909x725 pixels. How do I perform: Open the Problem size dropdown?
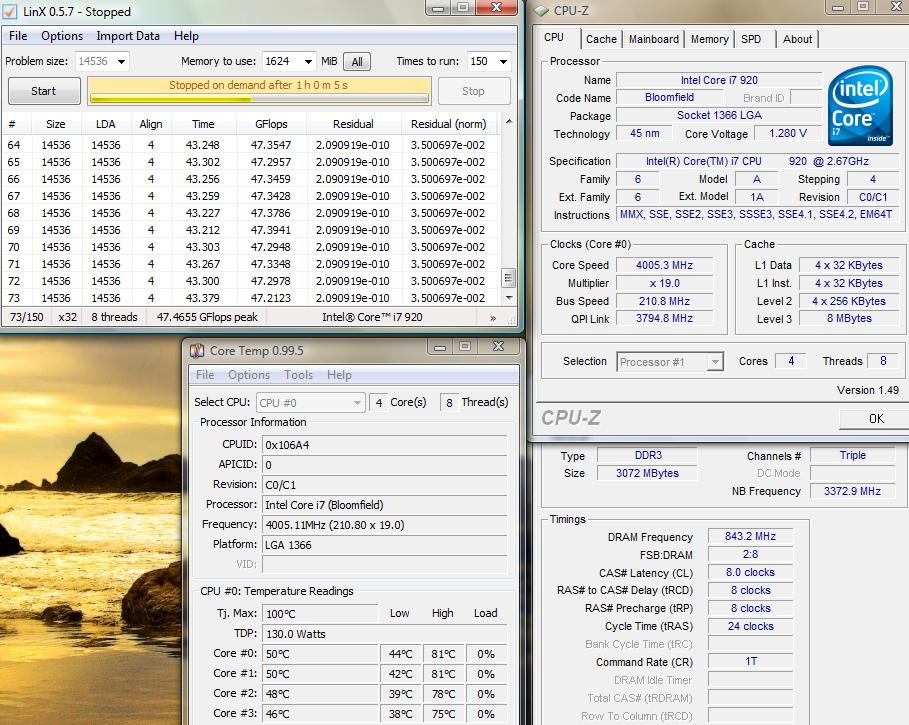[102, 62]
